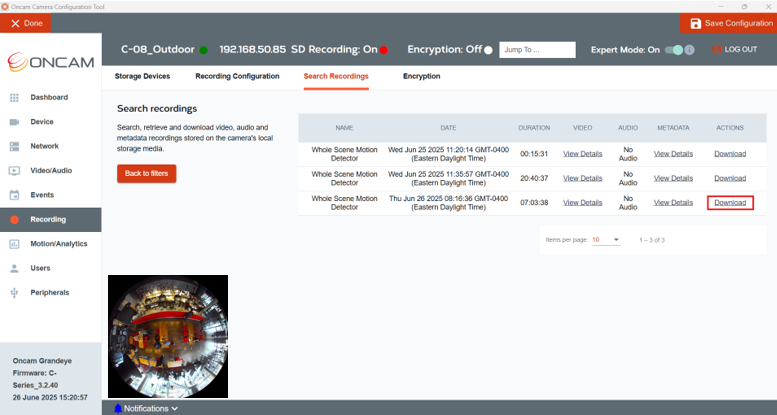Screen dimensions: 777x415
Task: View video details for 20:40:37 recording
Action: [583, 178]
